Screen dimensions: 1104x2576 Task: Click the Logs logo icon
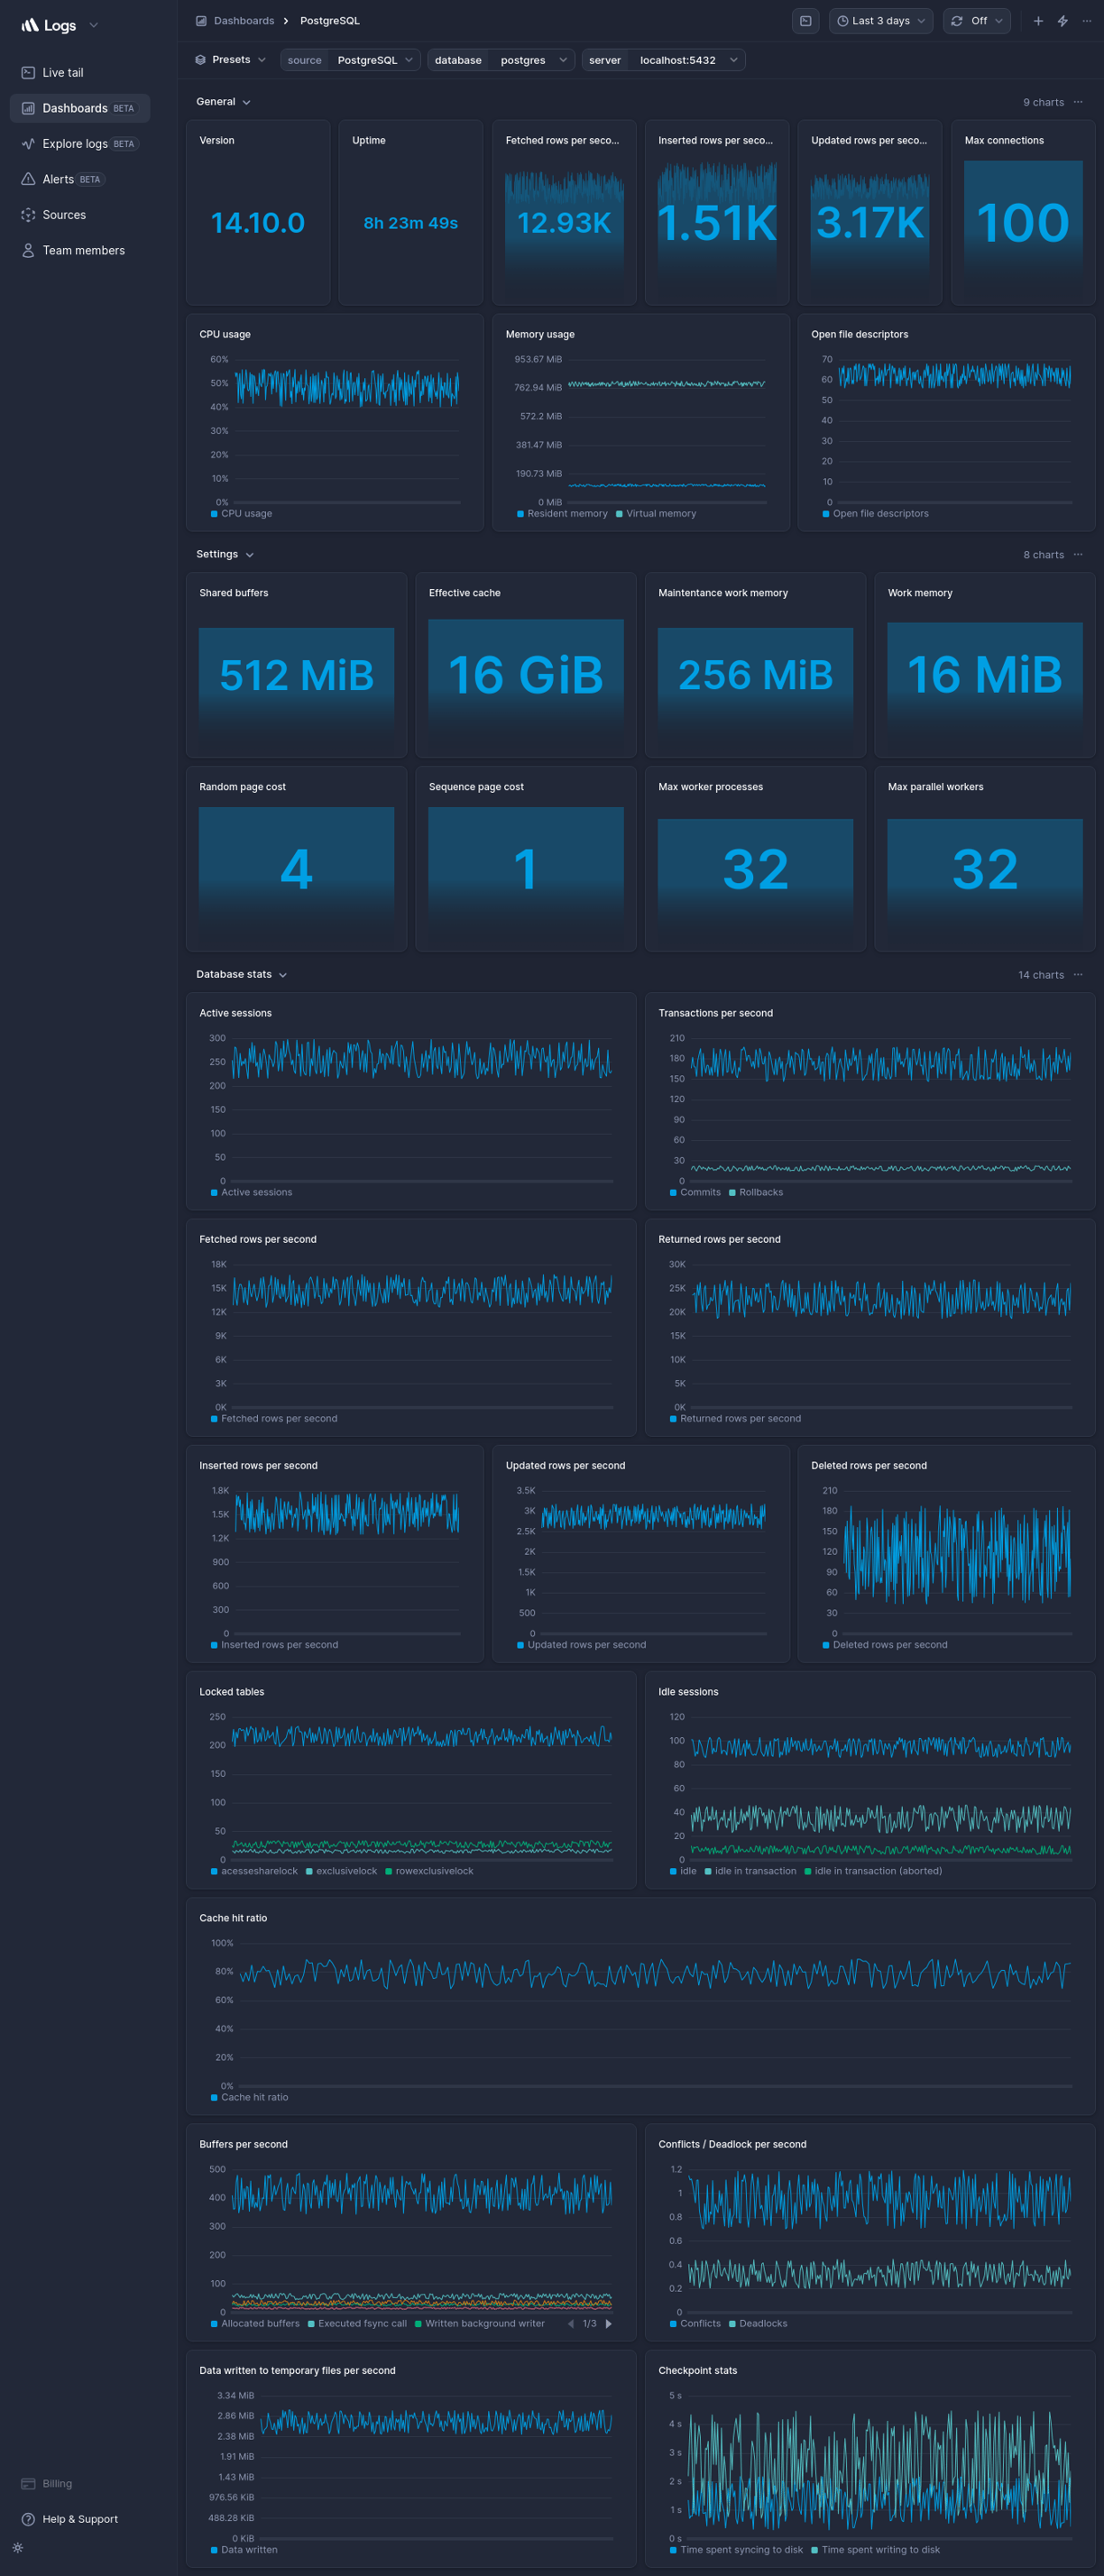30,25
